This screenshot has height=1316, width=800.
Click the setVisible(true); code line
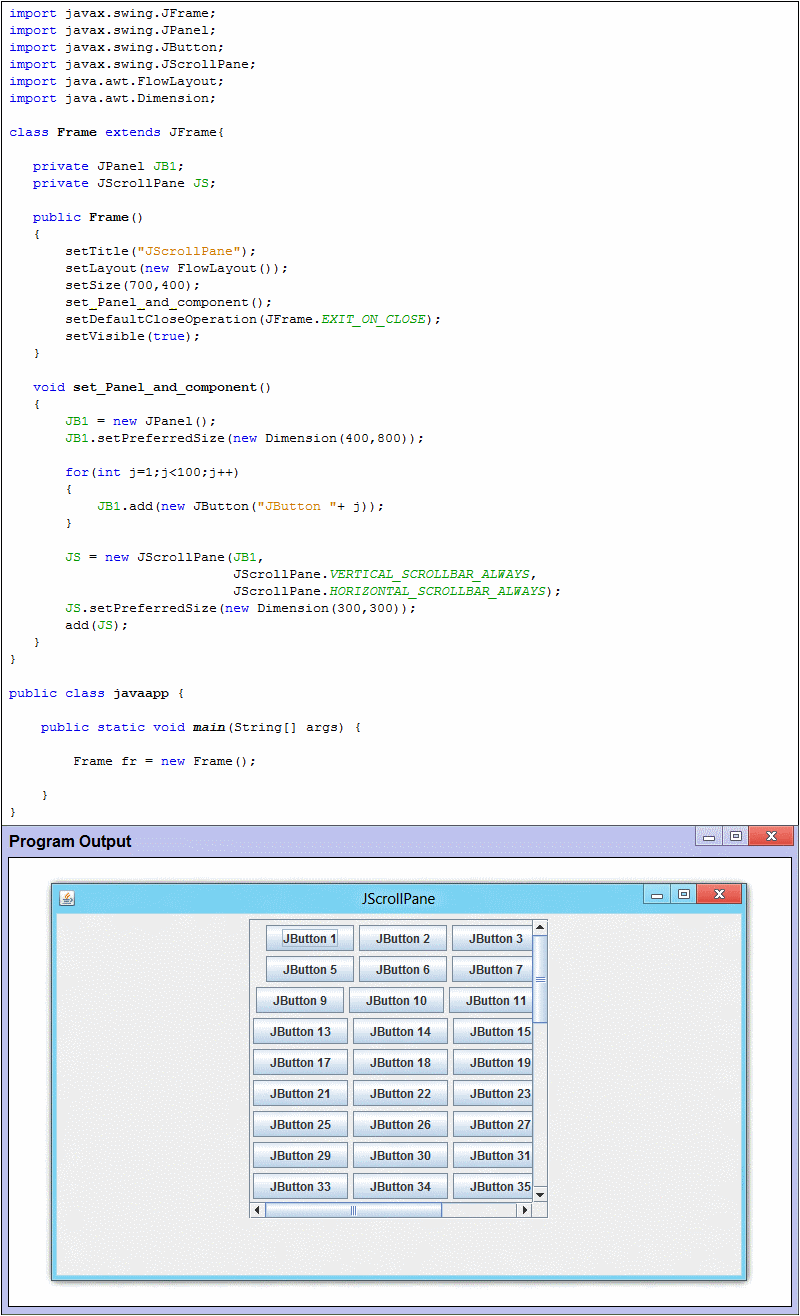pos(133,336)
